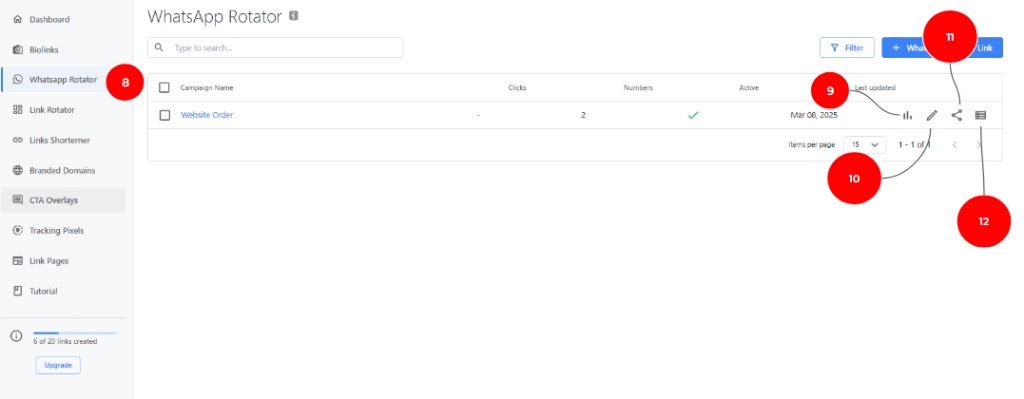
Task: Select all campaigns with header checkbox
Action: (x=165, y=88)
